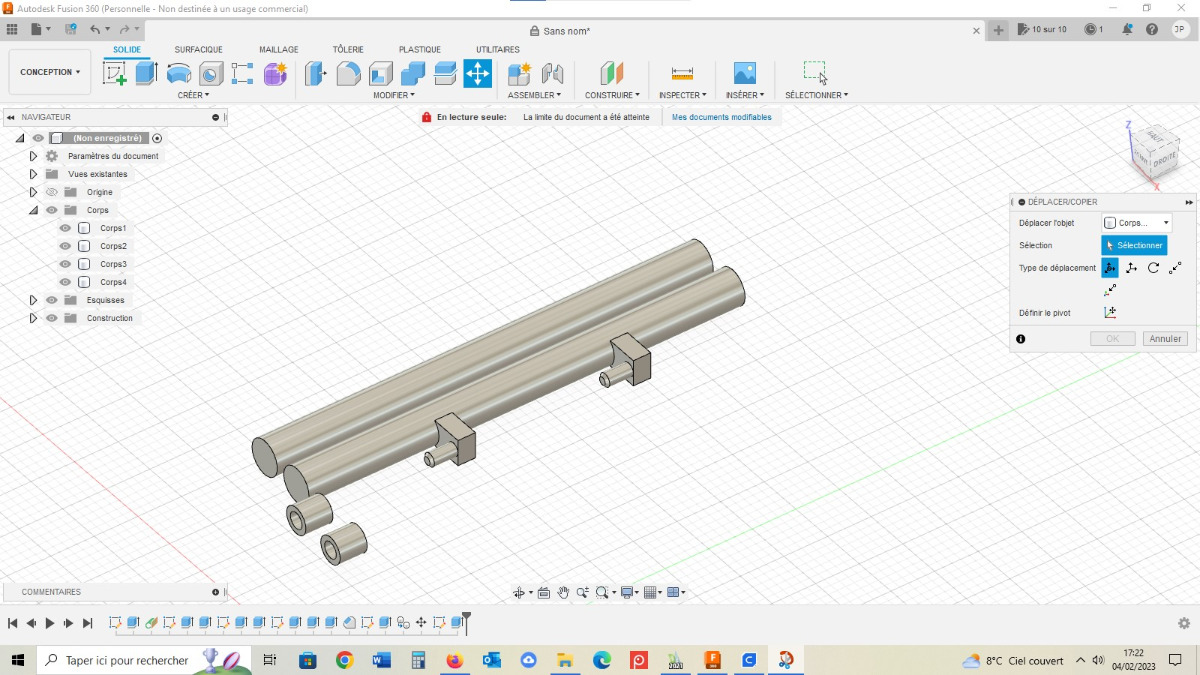This screenshot has width=1200, height=675.
Task: Click the Annuler button
Action: pyautogui.click(x=1165, y=339)
